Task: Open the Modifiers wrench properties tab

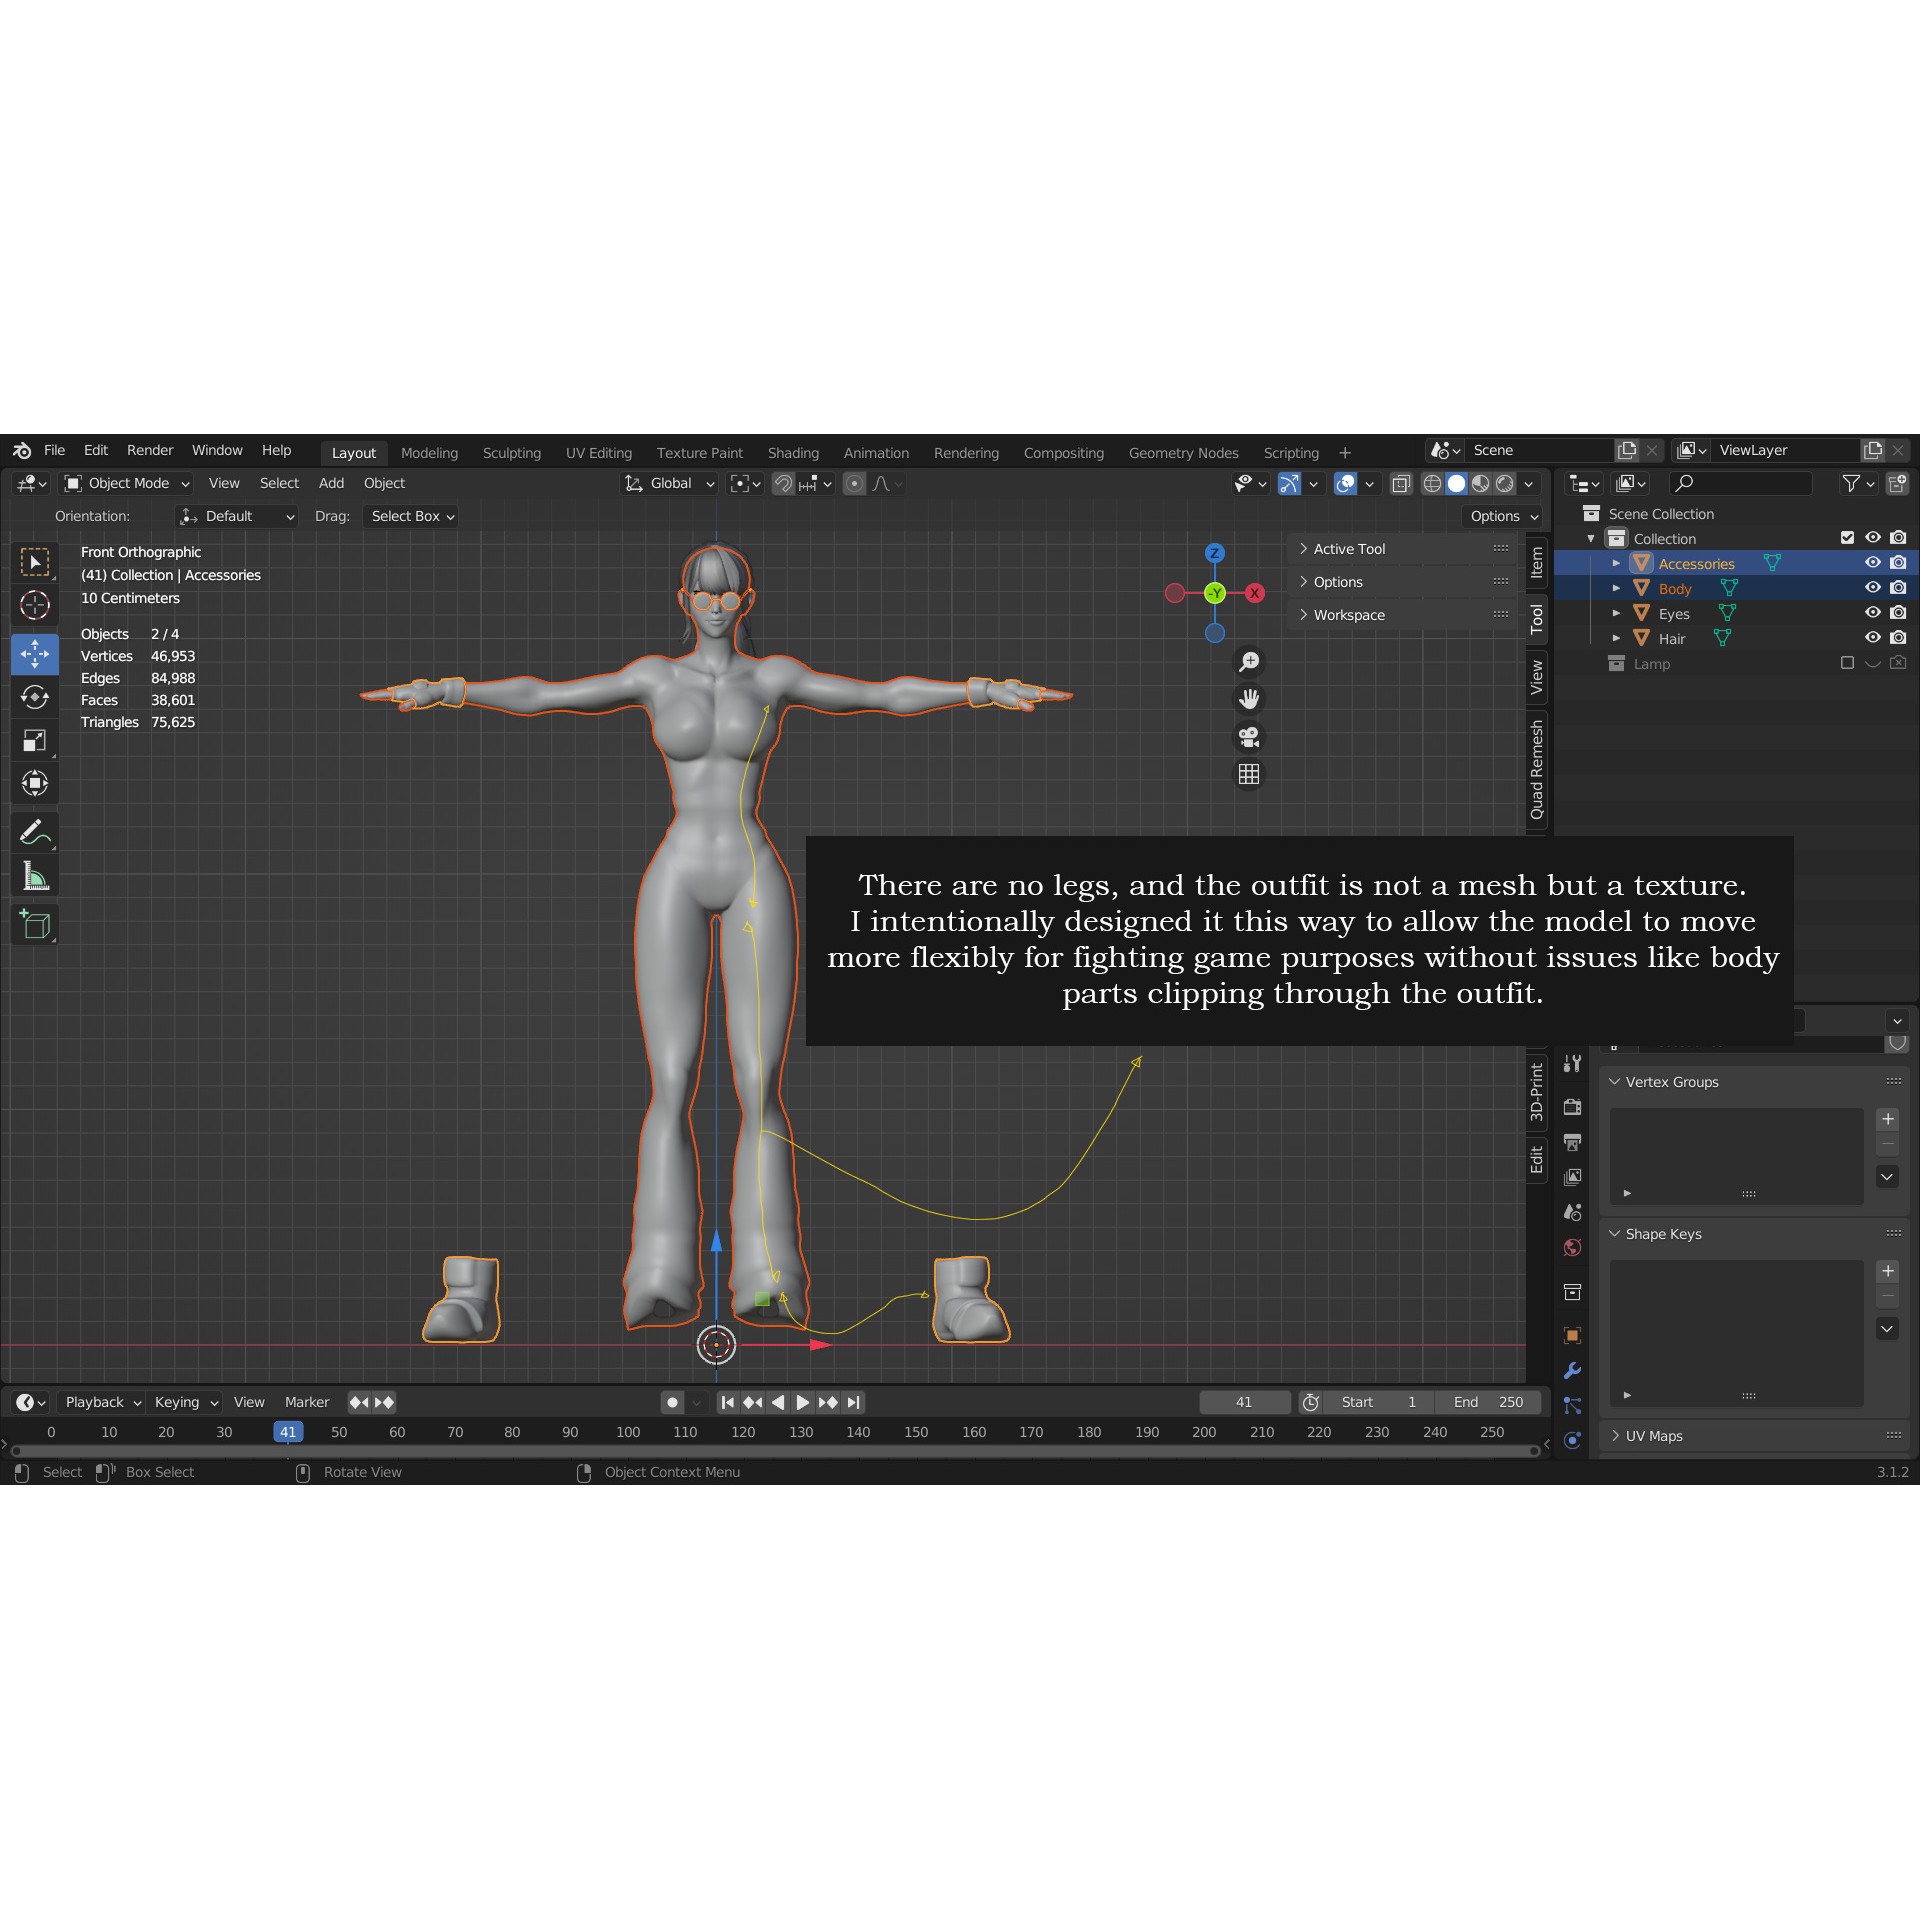Action: [x=1572, y=1371]
